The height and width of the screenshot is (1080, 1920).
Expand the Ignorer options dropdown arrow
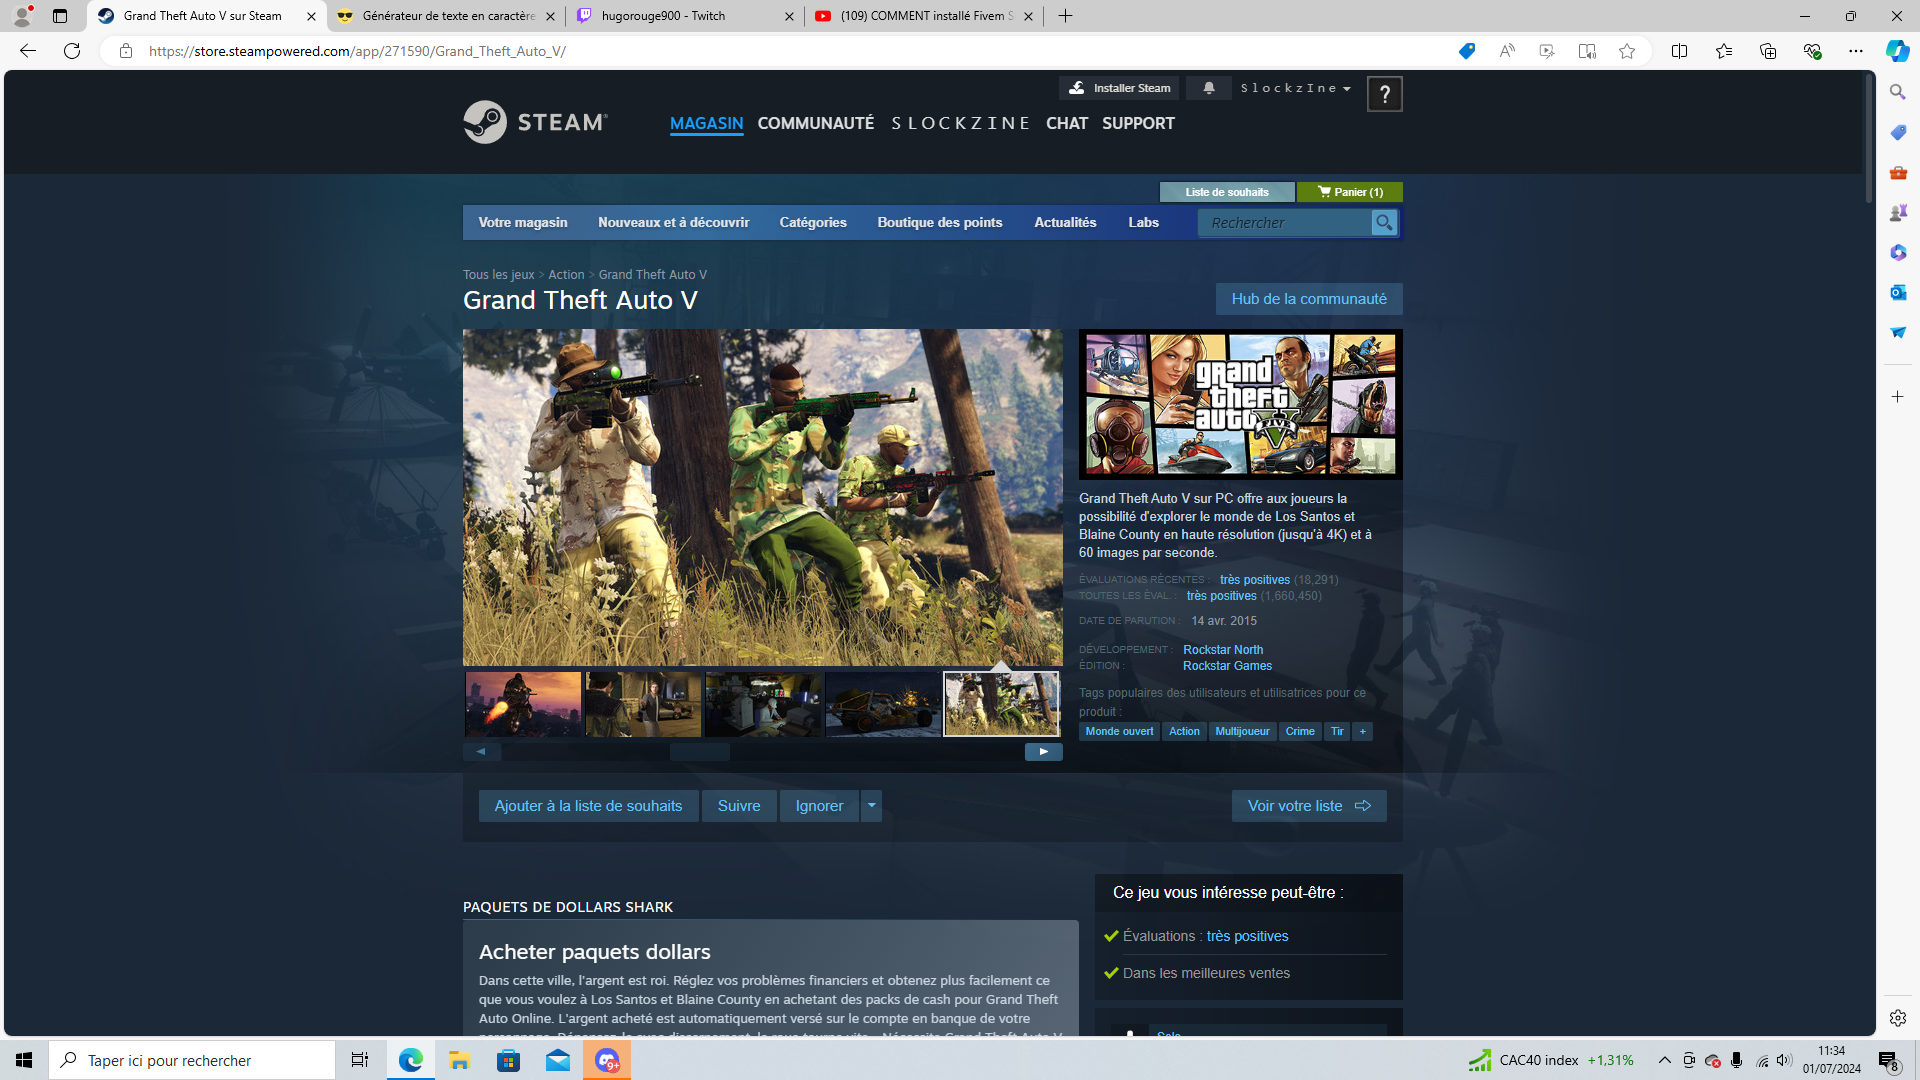(x=872, y=806)
